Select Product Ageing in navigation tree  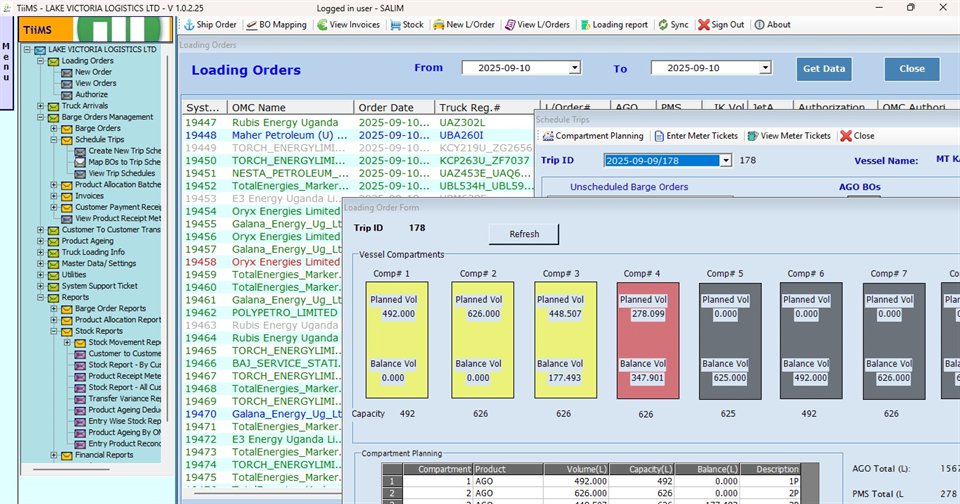pyautogui.click(x=87, y=241)
